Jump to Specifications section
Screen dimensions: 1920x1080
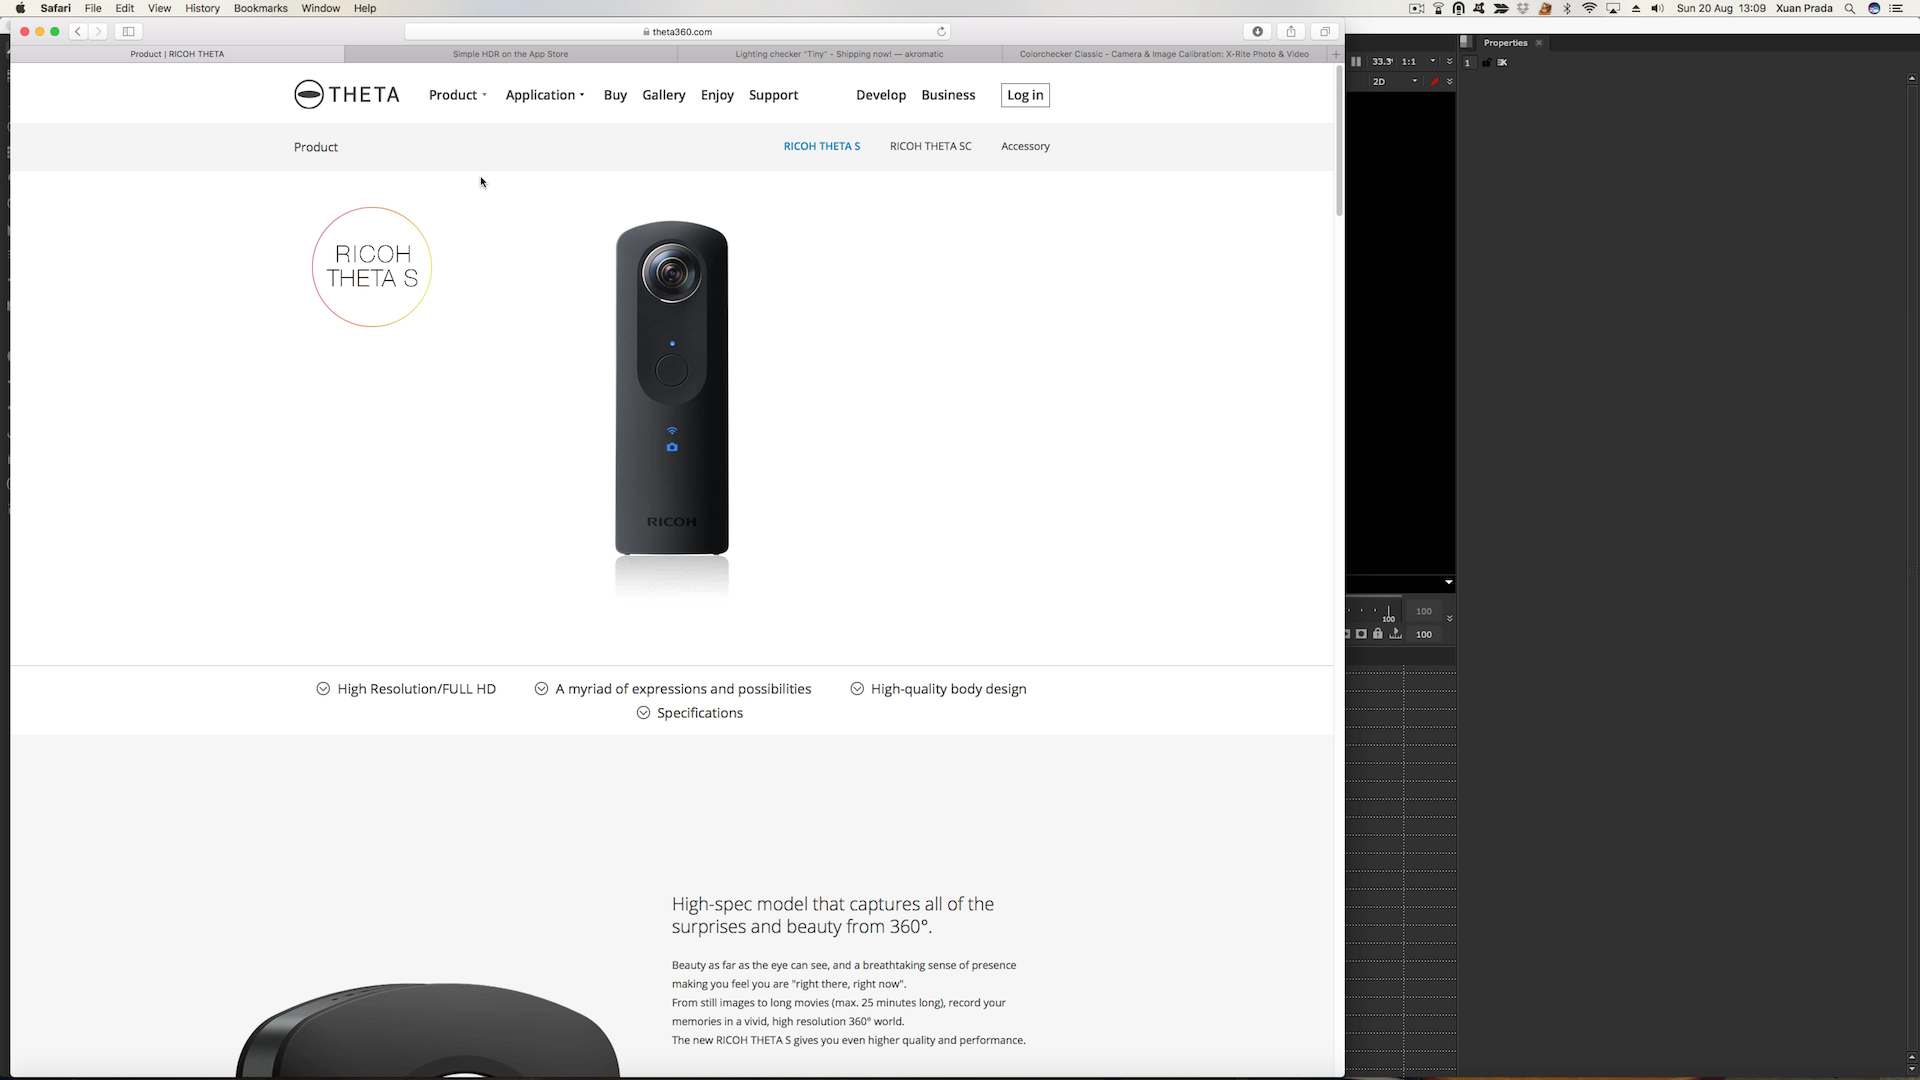click(x=690, y=713)
